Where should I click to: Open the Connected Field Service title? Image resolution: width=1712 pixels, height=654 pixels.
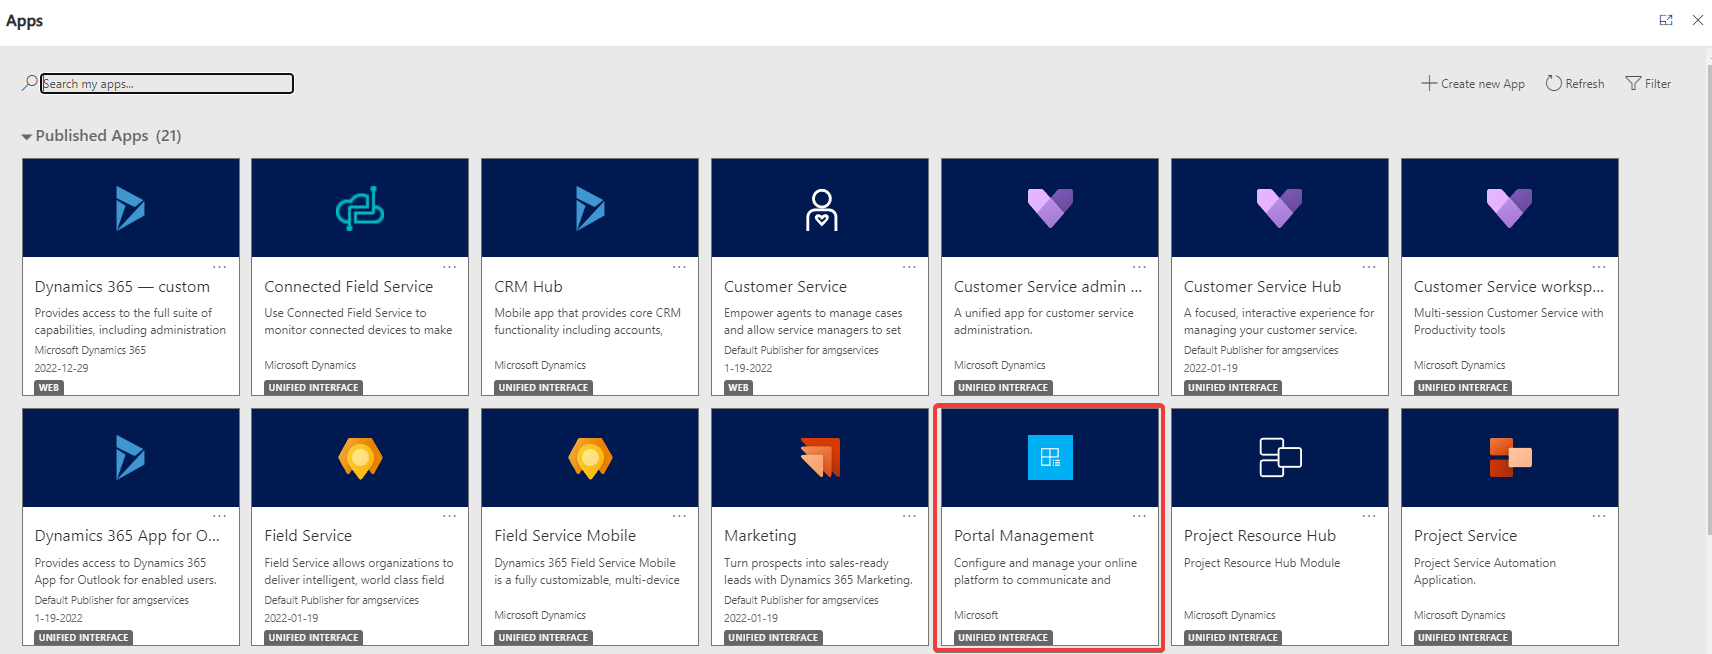(349, 287)
